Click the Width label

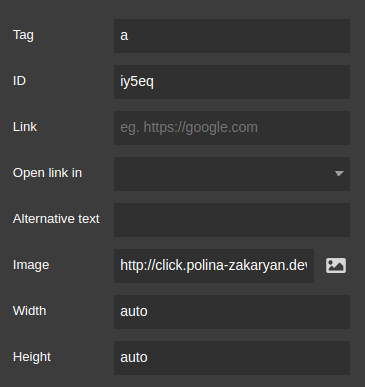click(29, 311)
